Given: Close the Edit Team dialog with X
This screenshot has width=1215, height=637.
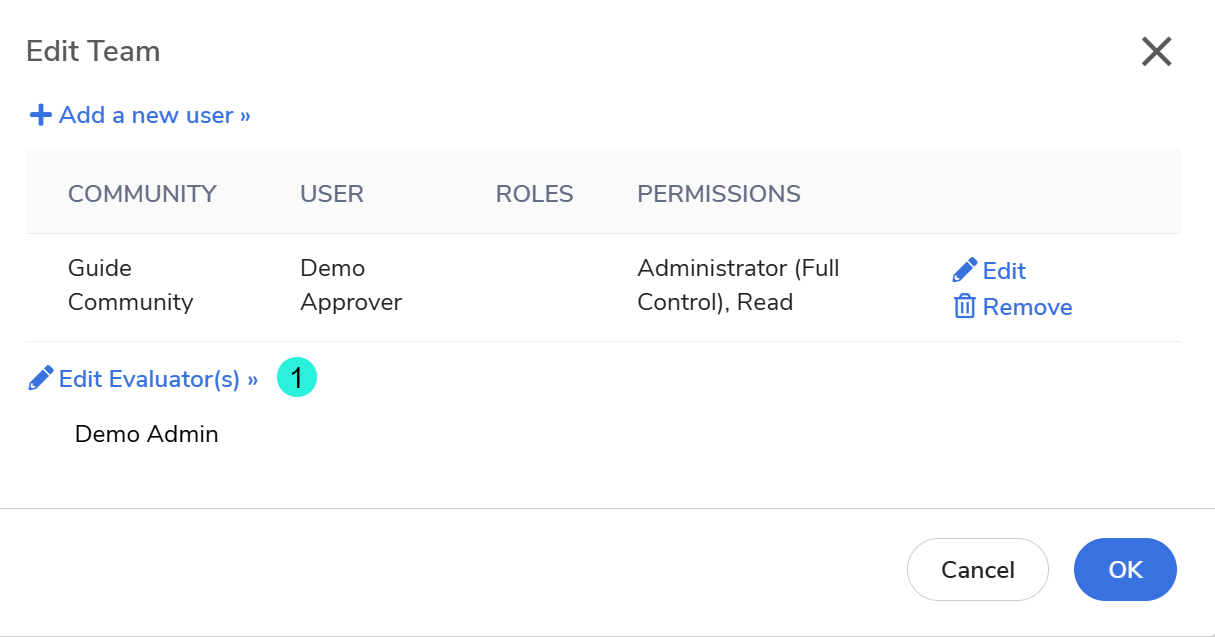Looking at the screenshot, I should [x=1156, y=52].
